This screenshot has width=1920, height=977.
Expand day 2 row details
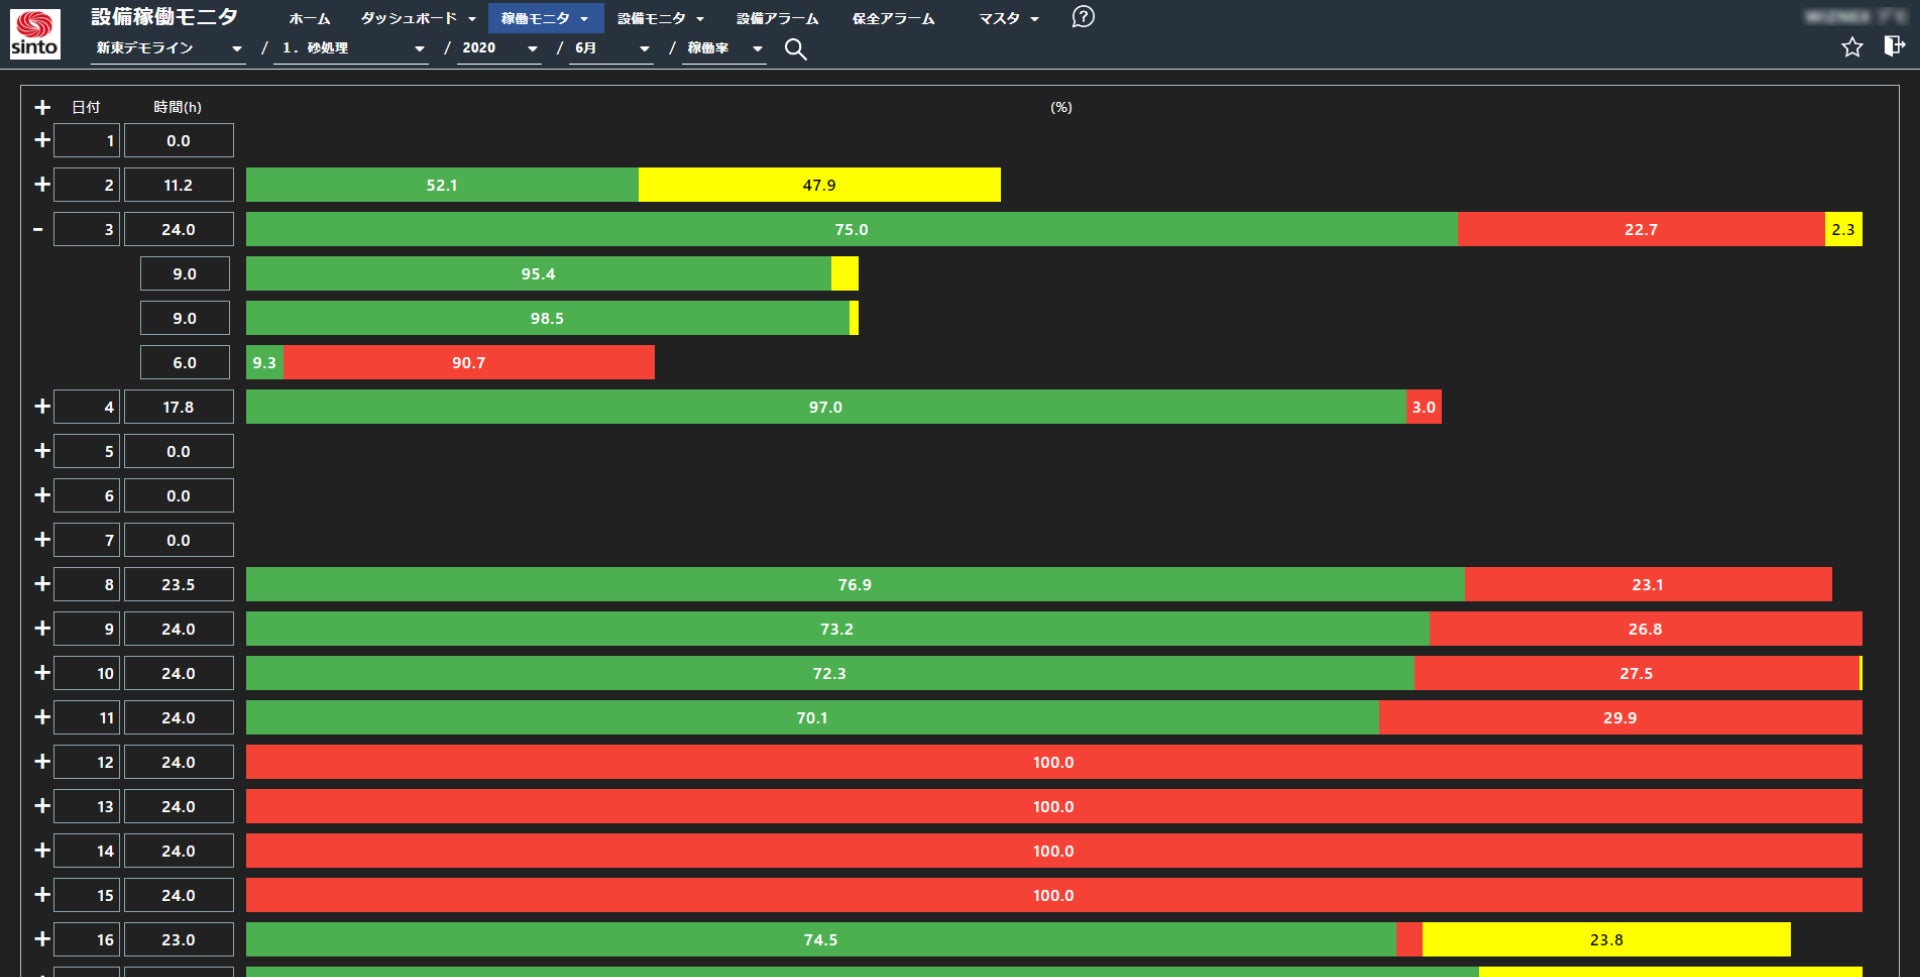tap(42, 184)
